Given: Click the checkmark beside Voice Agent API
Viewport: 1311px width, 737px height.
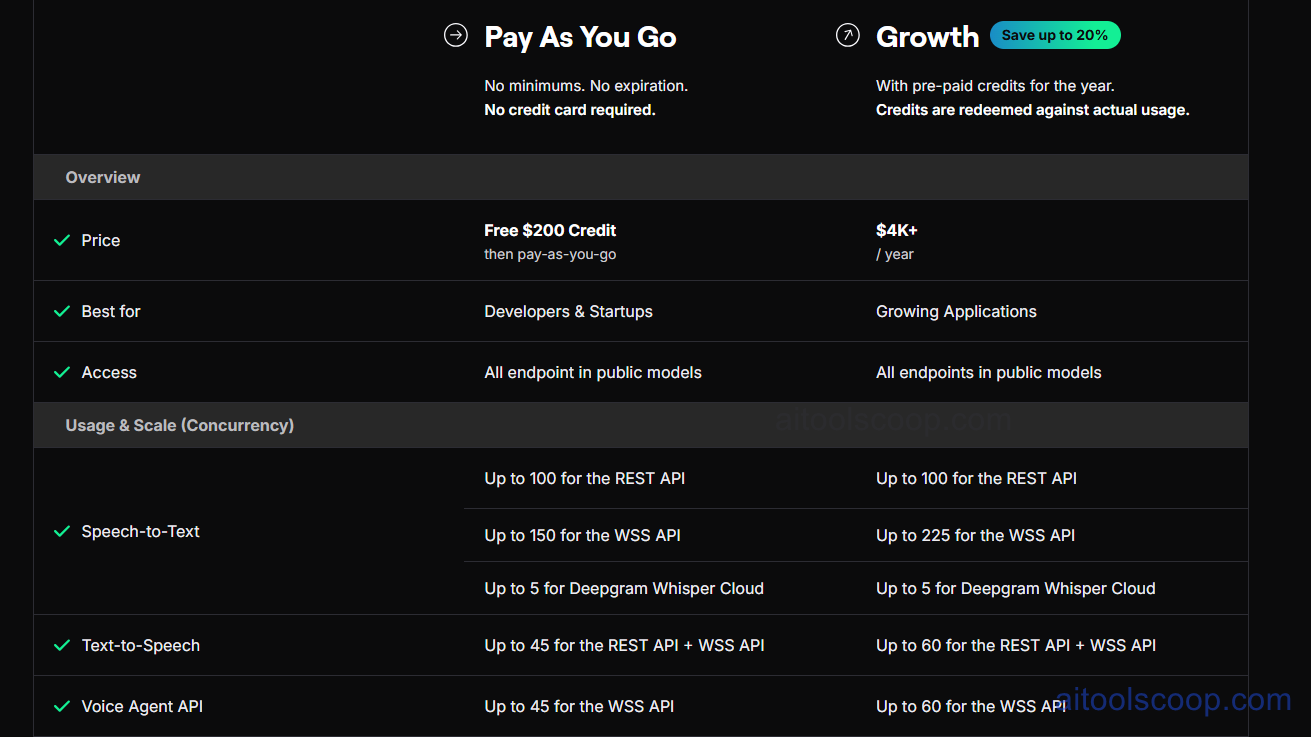Looking at the screenshot, I should click(x=61, y=706).
